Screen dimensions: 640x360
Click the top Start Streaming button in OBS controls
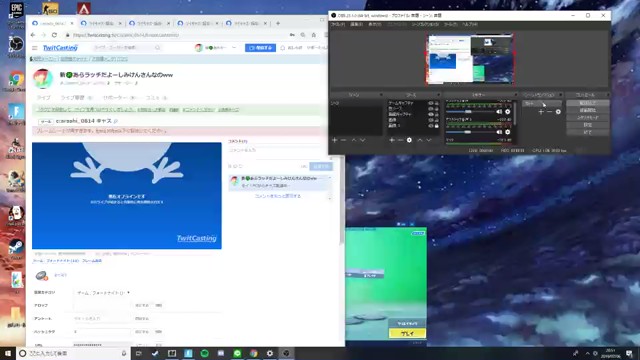pos(587,103)
